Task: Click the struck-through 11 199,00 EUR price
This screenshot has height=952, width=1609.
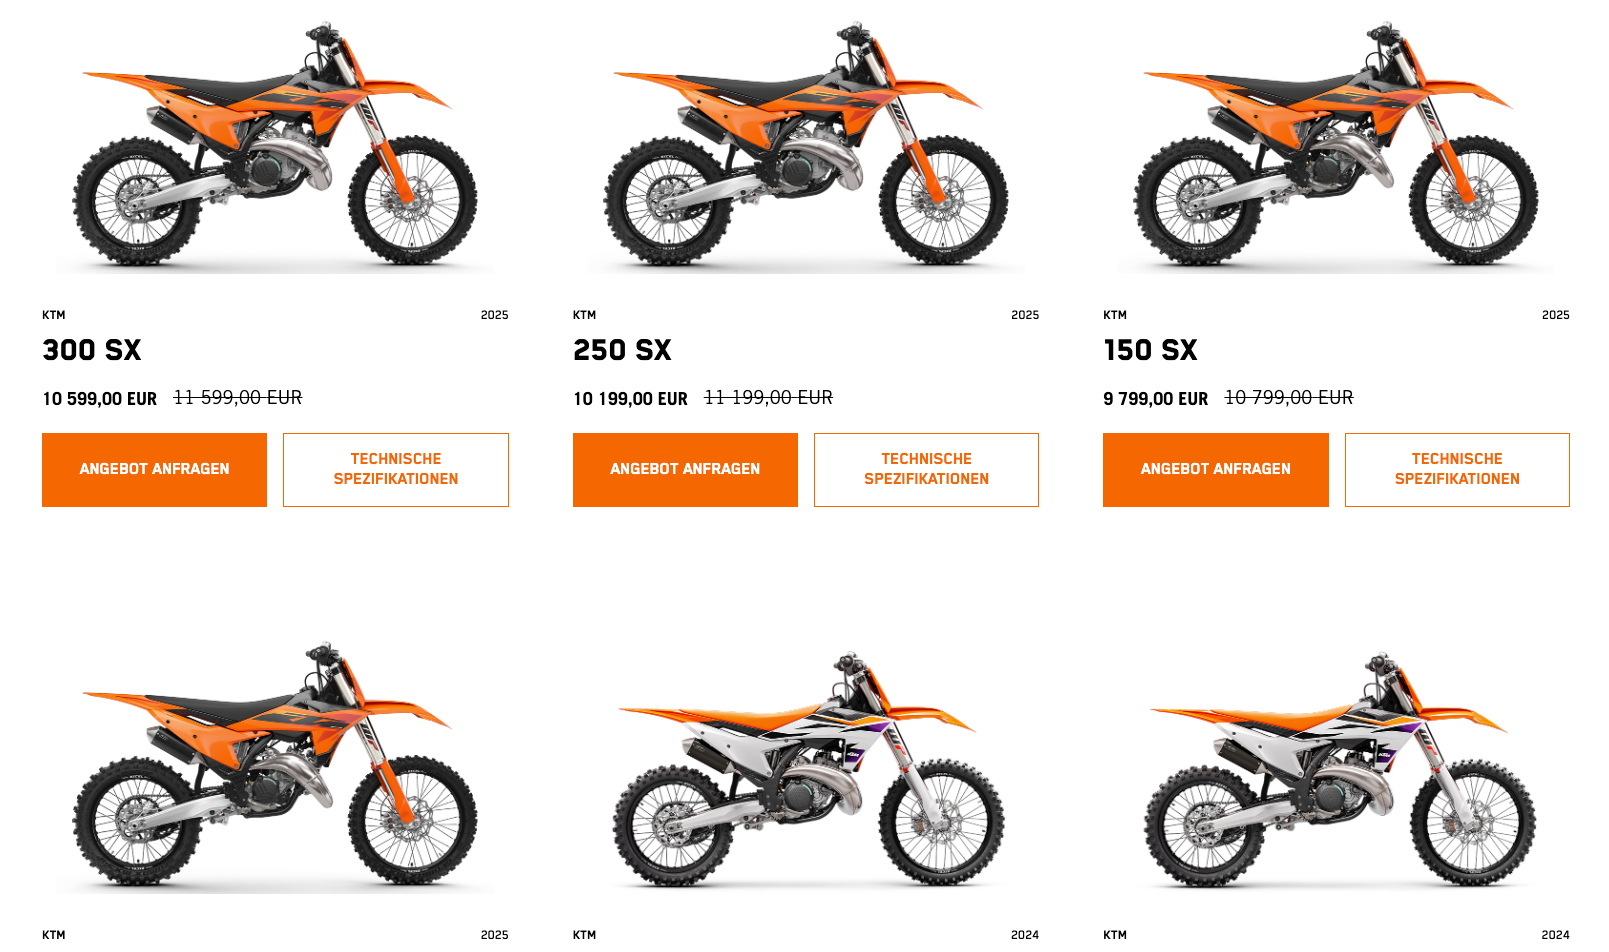Action: pos(768,397)
